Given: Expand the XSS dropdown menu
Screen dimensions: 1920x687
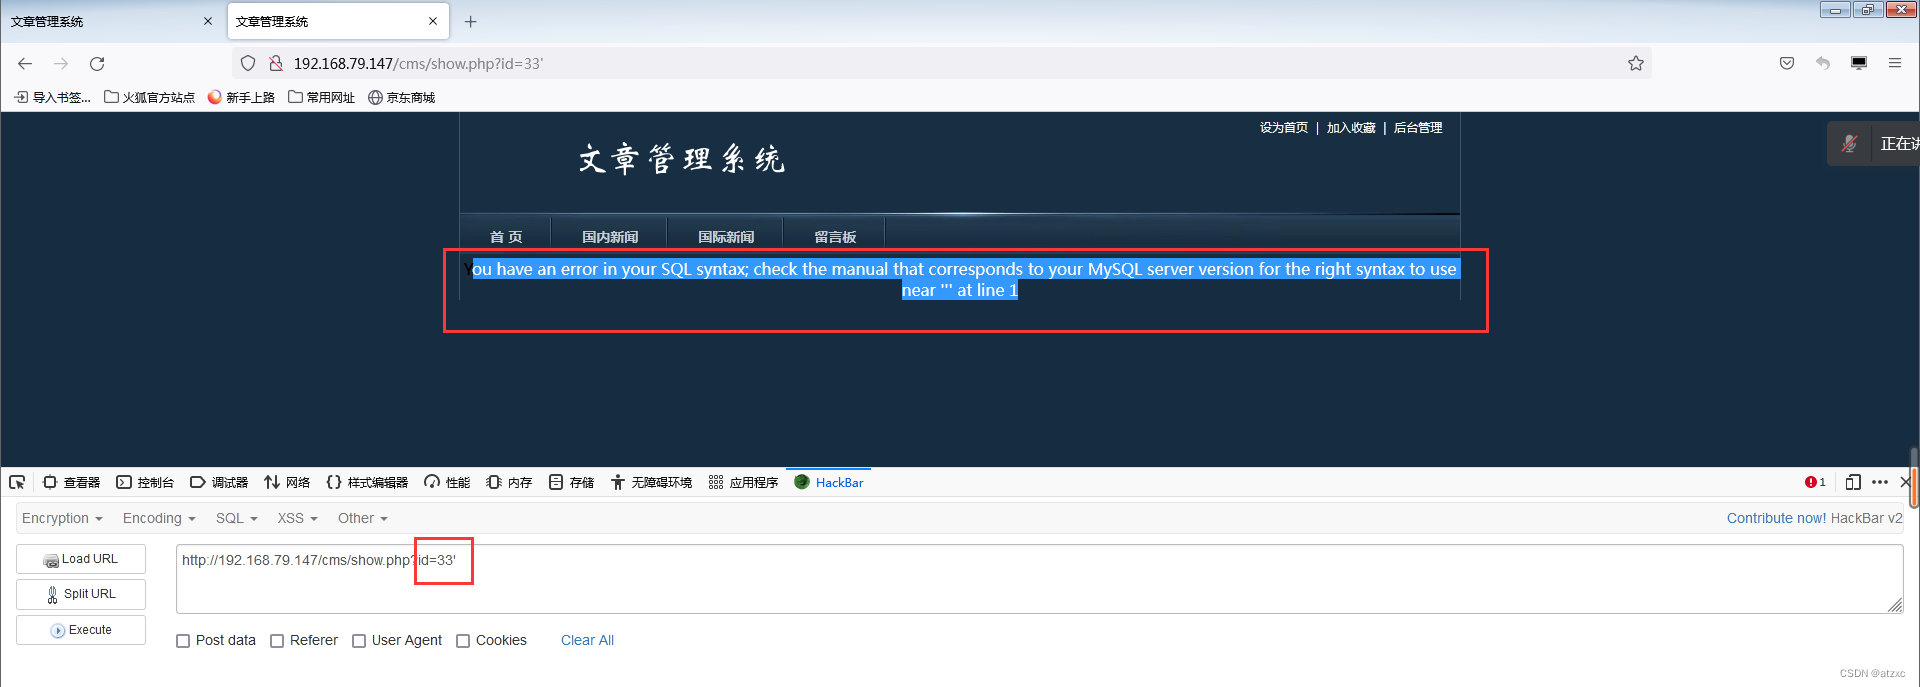Looking at the screenshot, I should pos(297,518).
